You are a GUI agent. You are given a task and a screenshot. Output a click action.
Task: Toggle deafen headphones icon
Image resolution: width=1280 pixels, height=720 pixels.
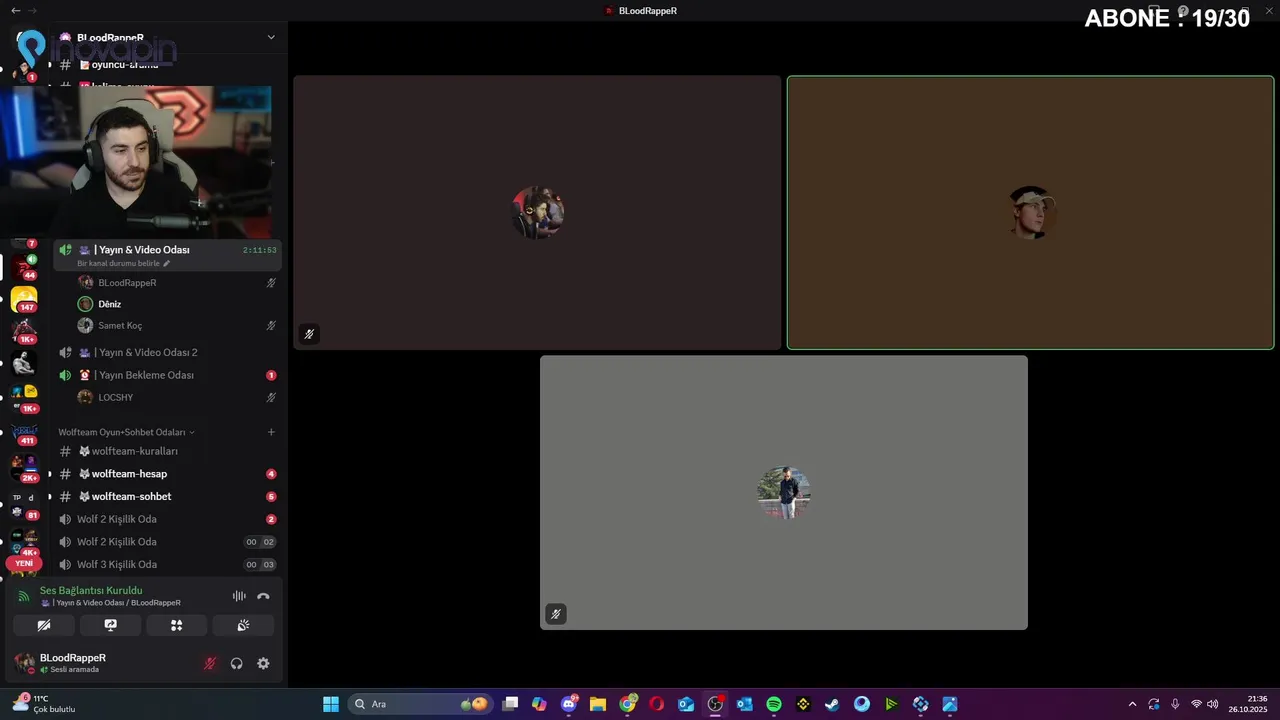[x=237, y=663]
